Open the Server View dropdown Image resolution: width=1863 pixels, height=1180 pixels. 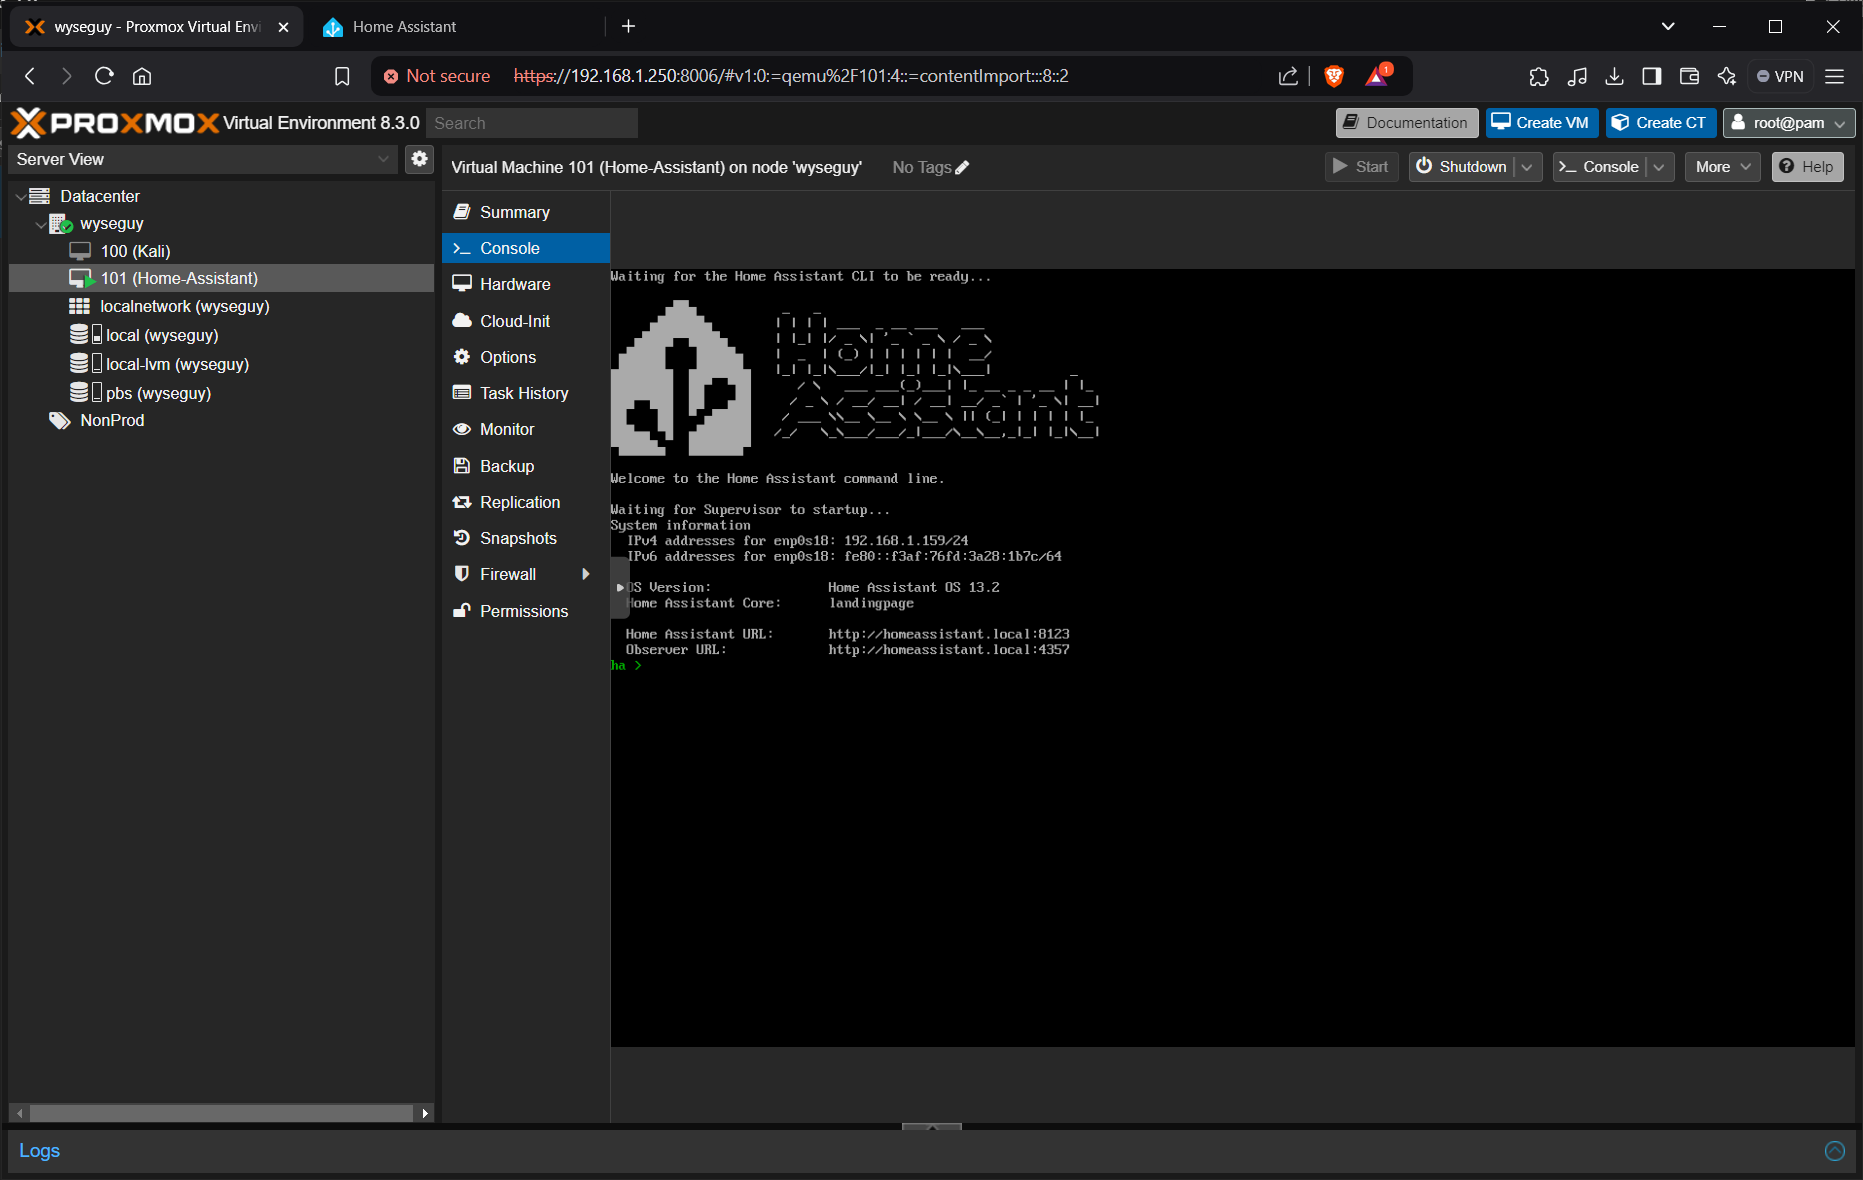(203, 159)
